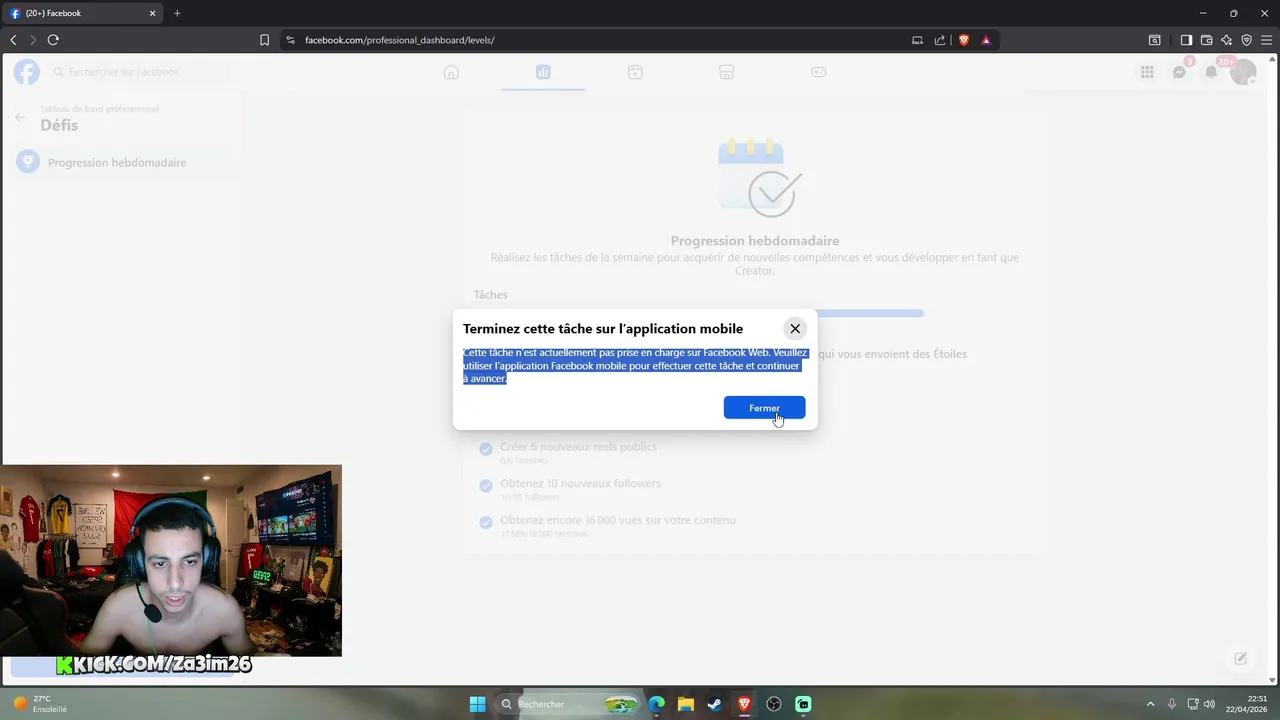Click the webcam overlay thumbnail
Image resolution: width=1280 pixels, height=720 pixels.
[171, 560]
